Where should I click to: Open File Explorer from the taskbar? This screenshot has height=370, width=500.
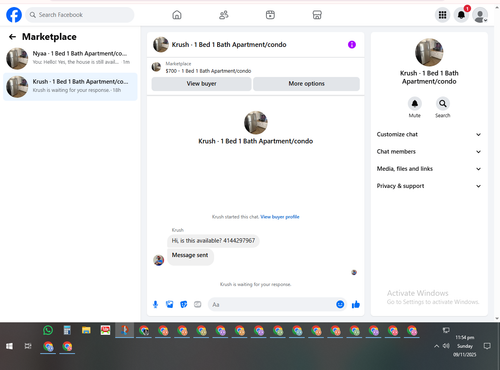point(86,330)
